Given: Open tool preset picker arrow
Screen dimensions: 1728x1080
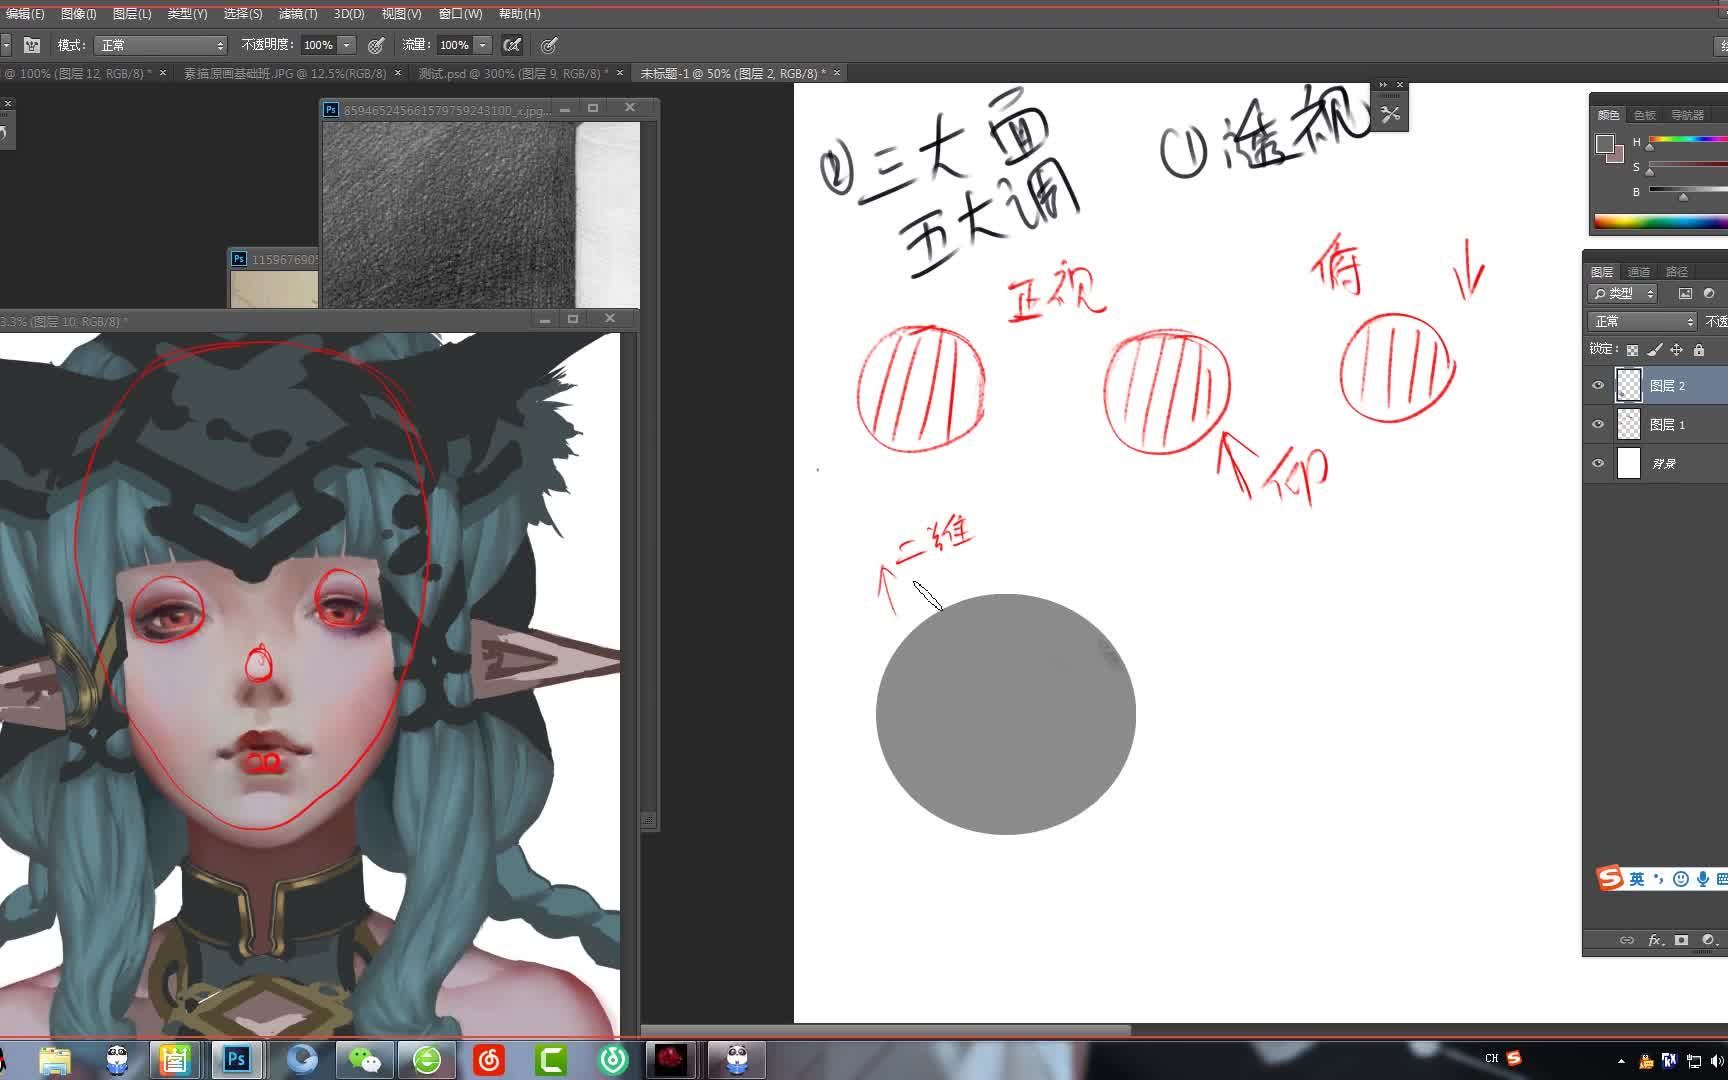Looking at the screenshot, I should (x=5, y=45).
